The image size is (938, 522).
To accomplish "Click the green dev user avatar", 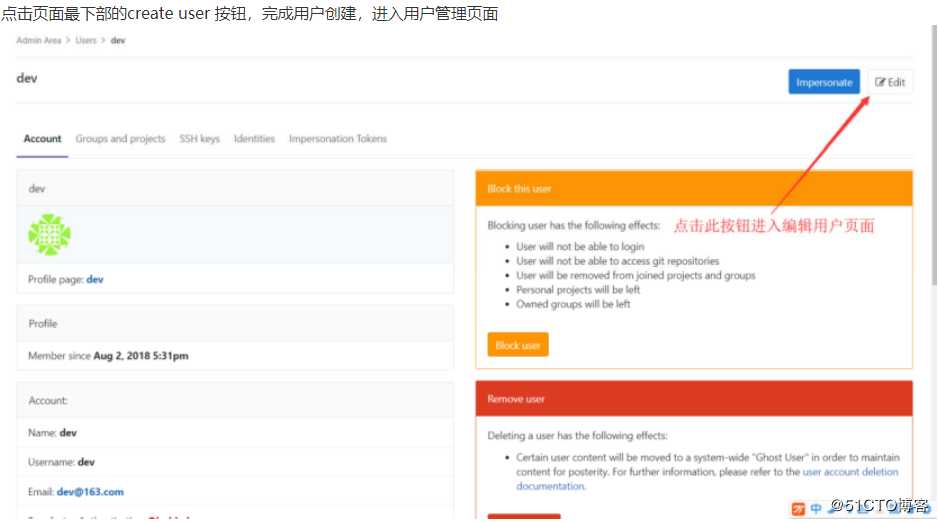I will (50, 234).
